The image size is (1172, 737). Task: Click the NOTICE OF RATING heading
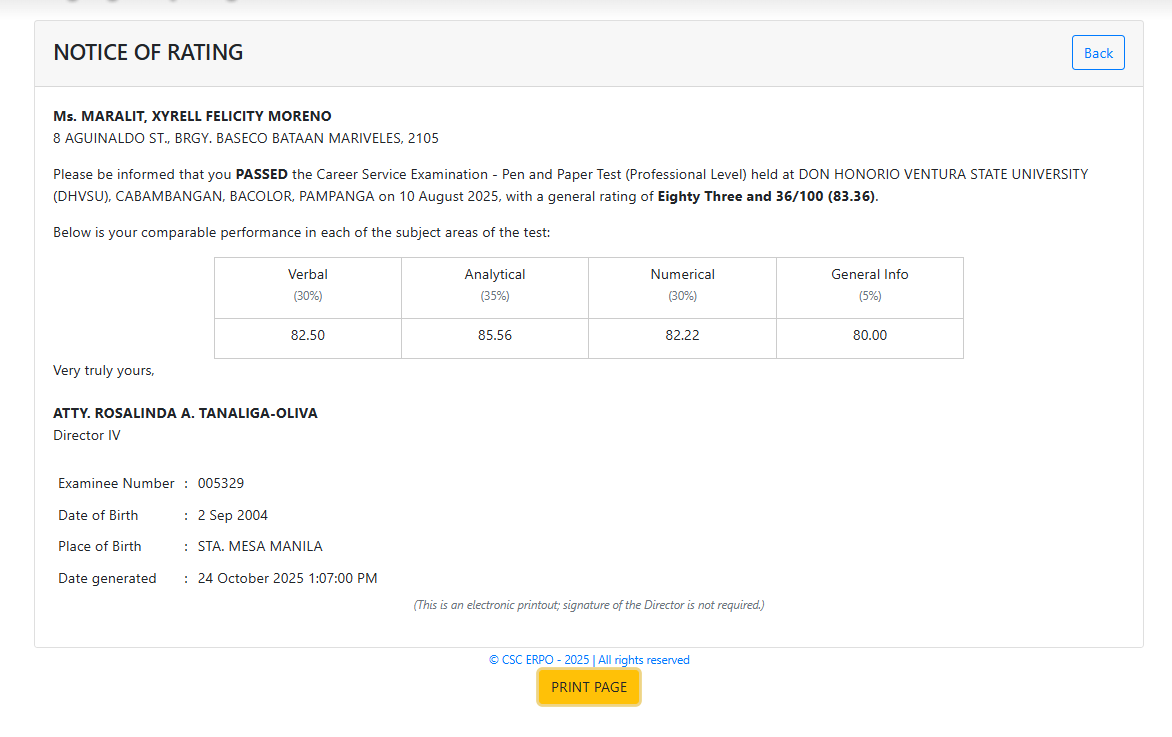[148, 53]
